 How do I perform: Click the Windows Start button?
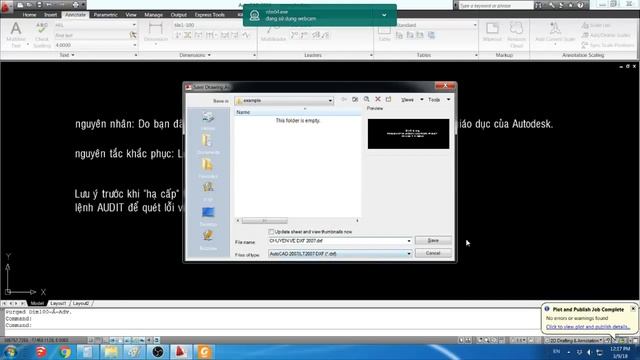(x=10, y=352)
